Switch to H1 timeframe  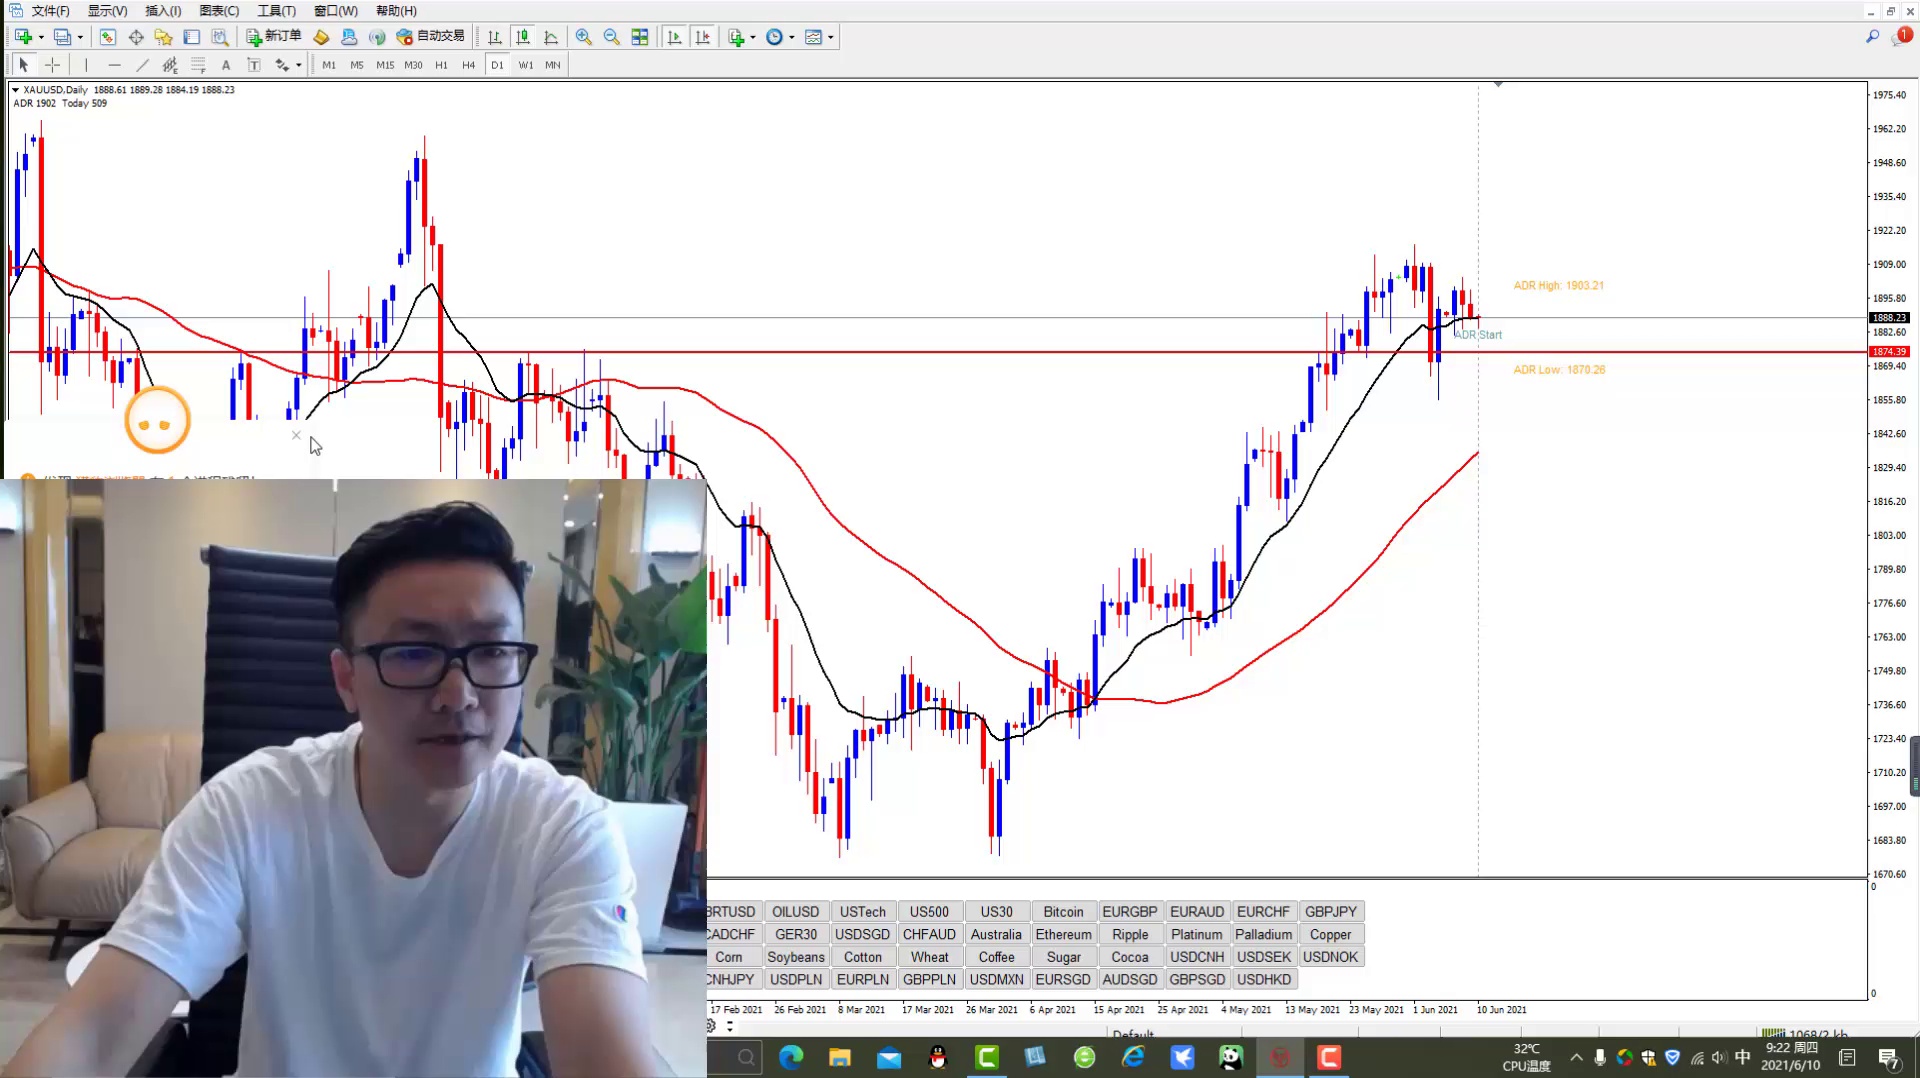441,65
